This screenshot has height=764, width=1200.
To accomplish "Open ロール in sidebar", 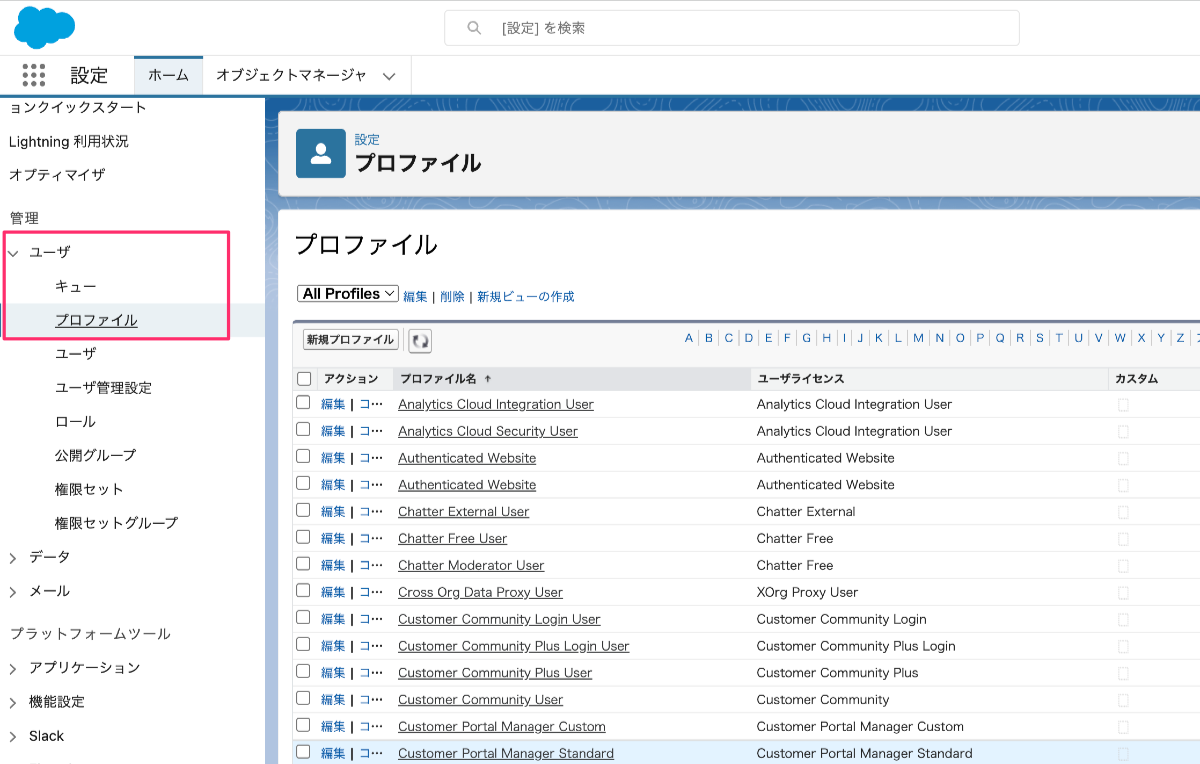I will click(x=76, y=421).
